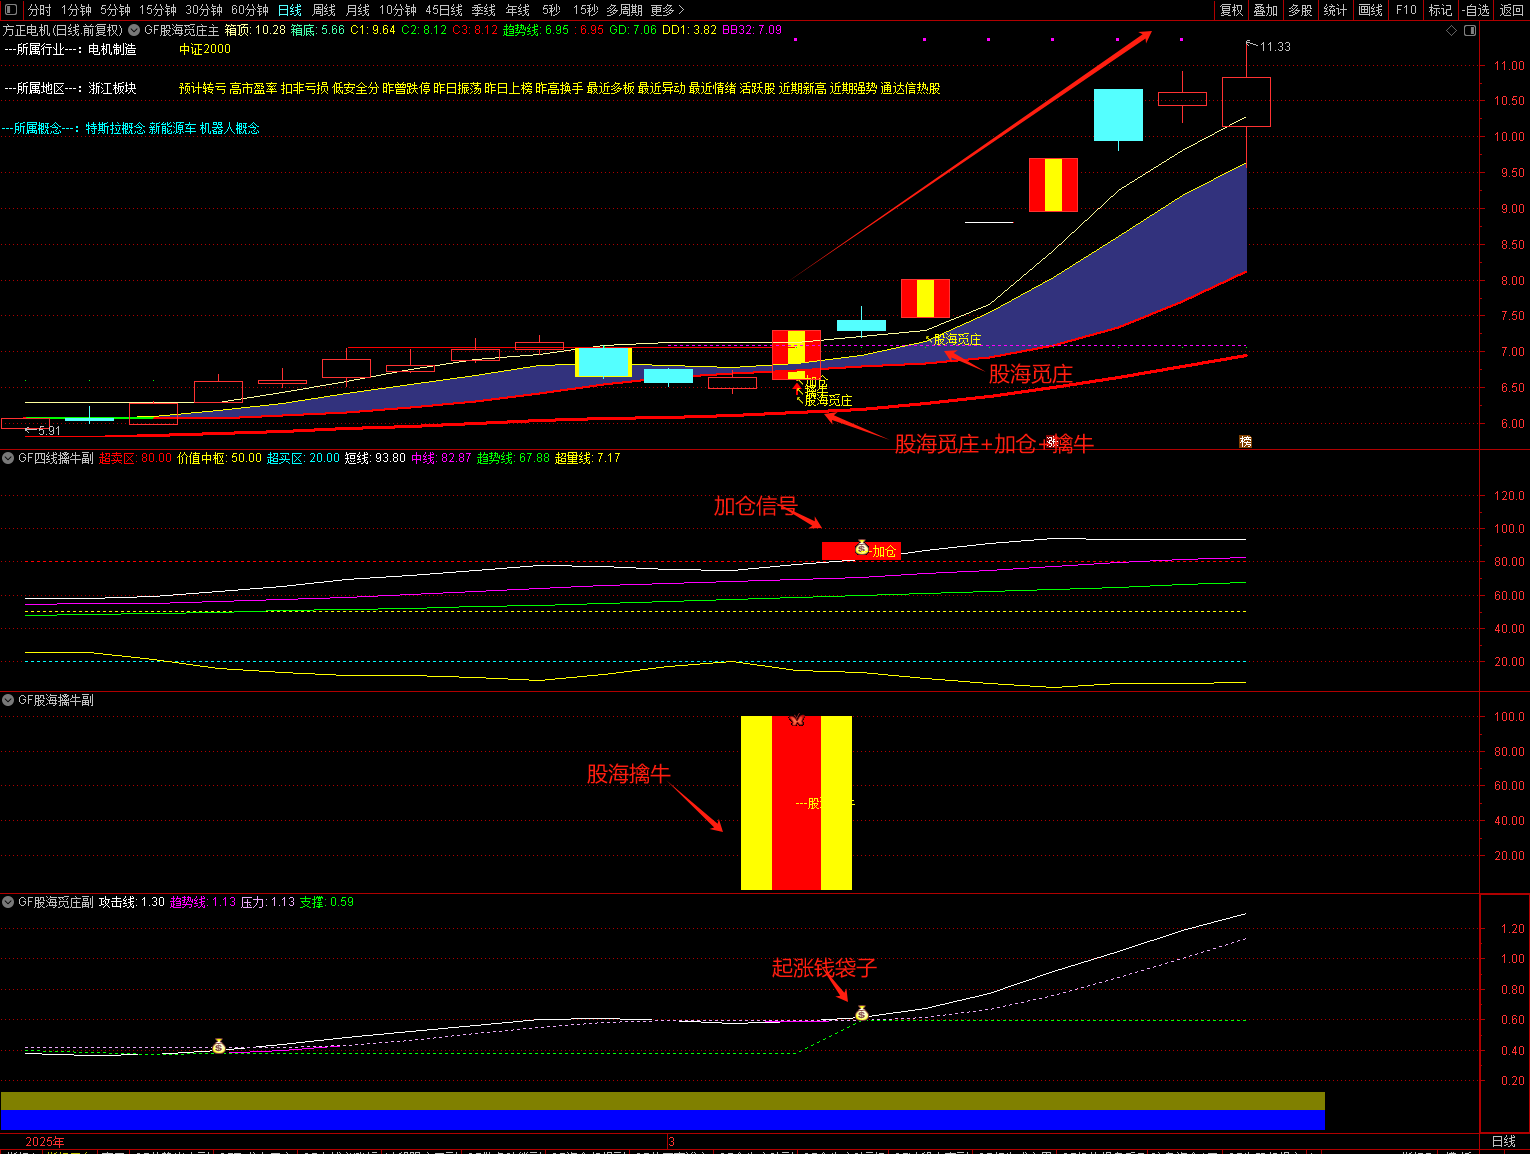Viewport: 1530px width, 1154px height.
Task: Select the 年线 yearly period tab
Action: (x=518, y=10)
